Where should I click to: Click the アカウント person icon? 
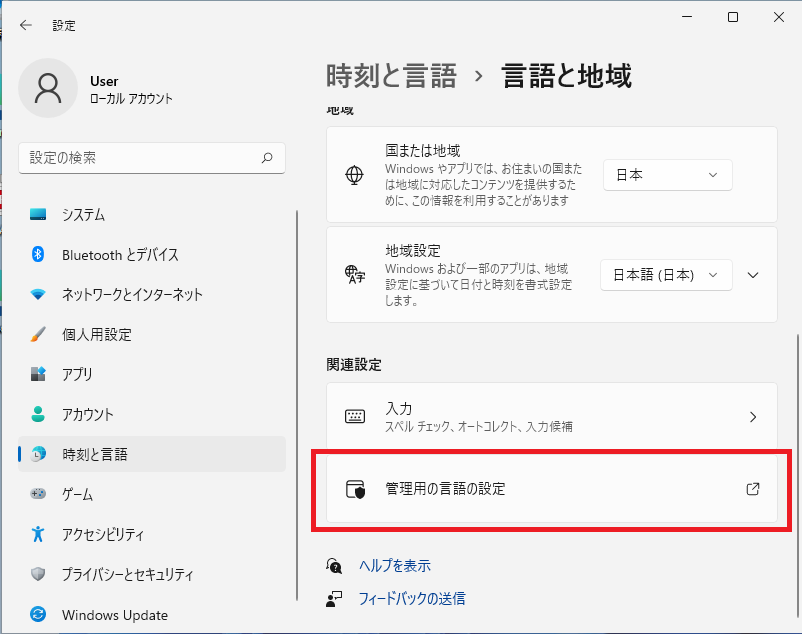38,414
